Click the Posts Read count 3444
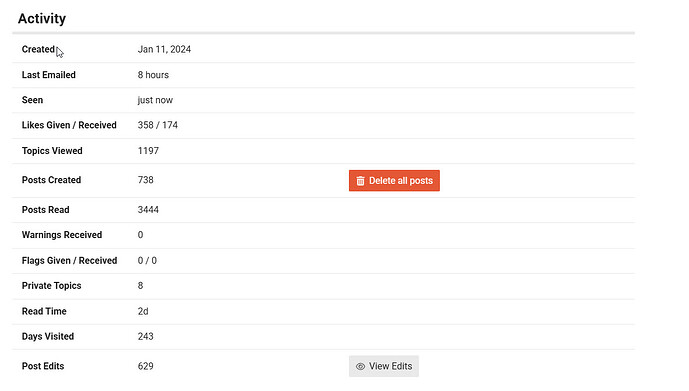This screenshot has width=689, height=391. [148, 210]
